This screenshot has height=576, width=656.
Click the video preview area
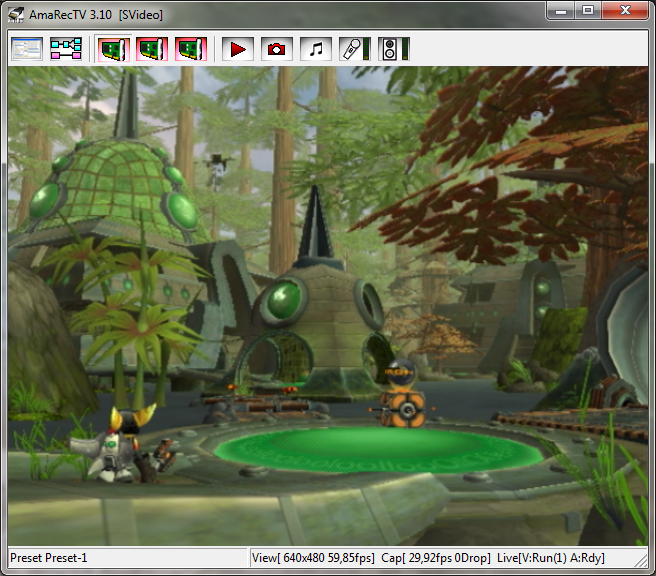328,300
